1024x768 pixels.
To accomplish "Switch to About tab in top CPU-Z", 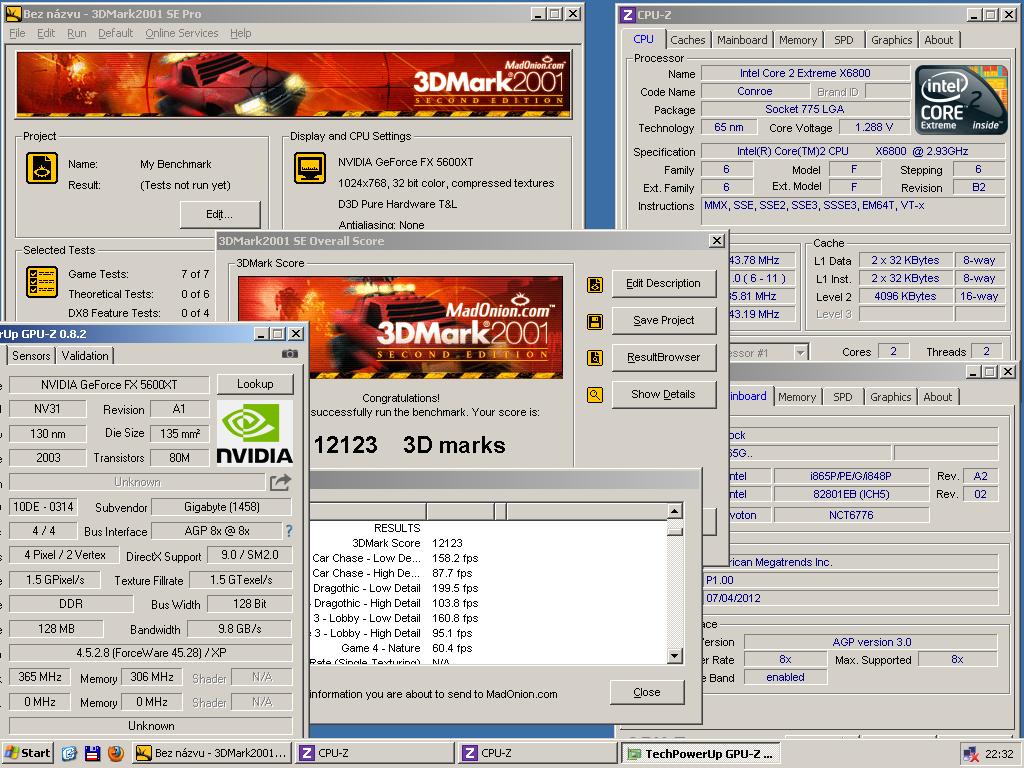I will (x=938, y=40).
